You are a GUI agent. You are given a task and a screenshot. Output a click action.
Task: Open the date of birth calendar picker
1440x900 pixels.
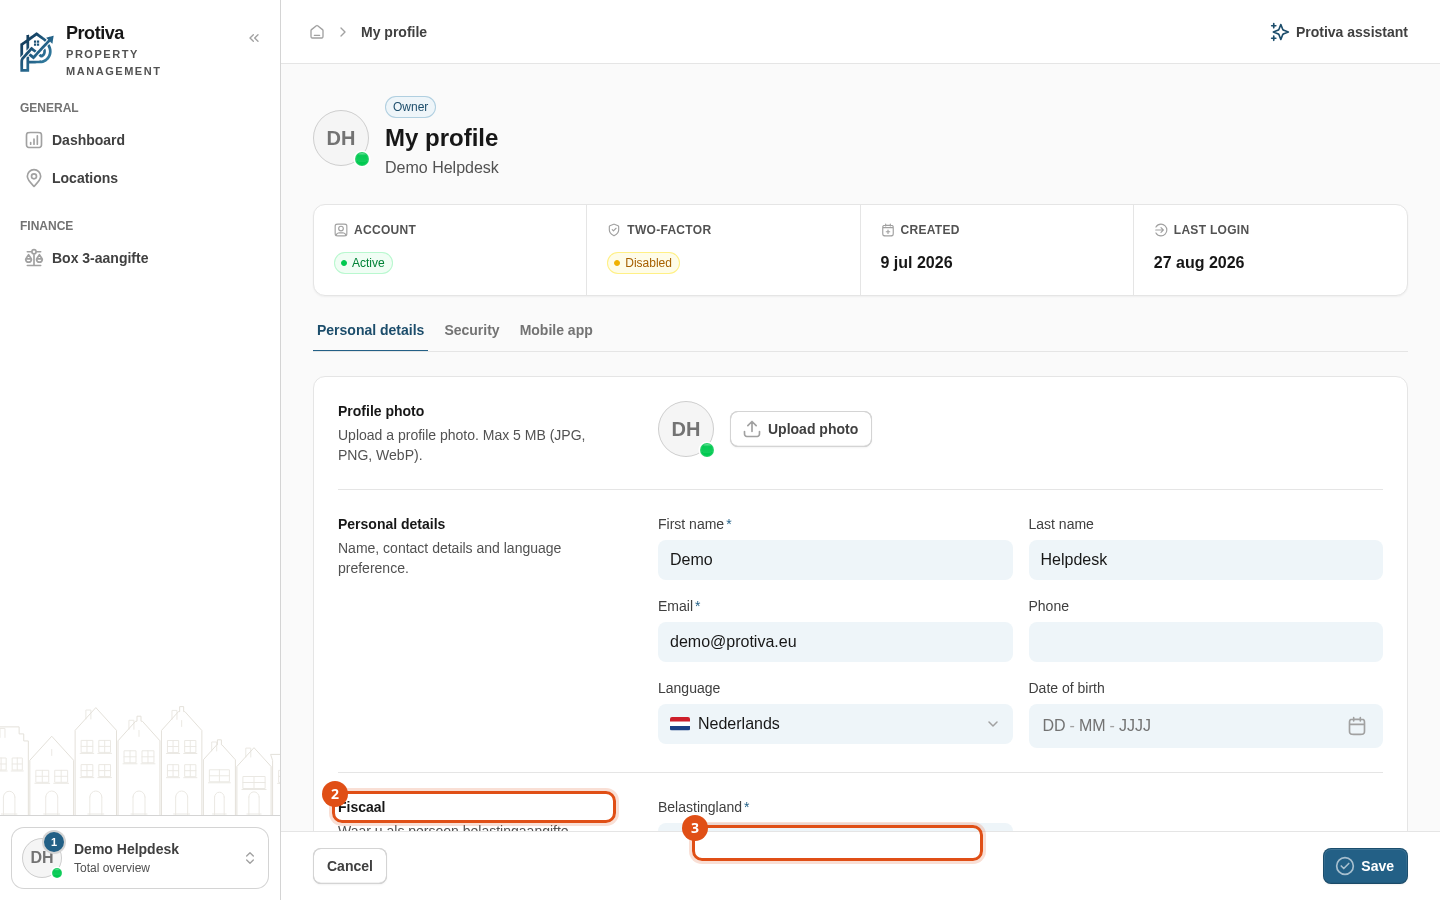(x=1357, y=726)
